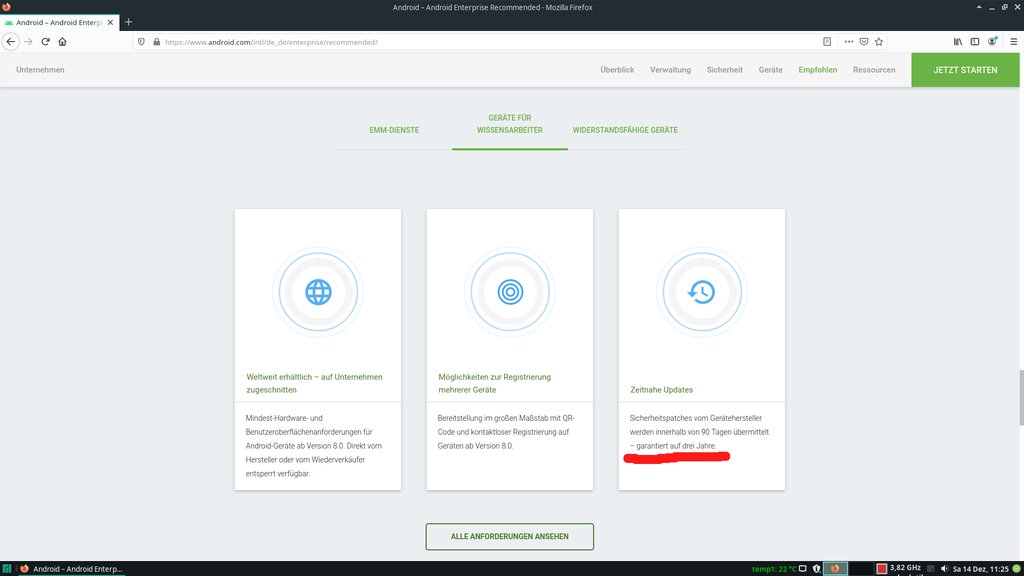Viewport: 1024px width, 576px height.
Task: Click the Mindest-Hardware description text
Action: coord(313,446)
